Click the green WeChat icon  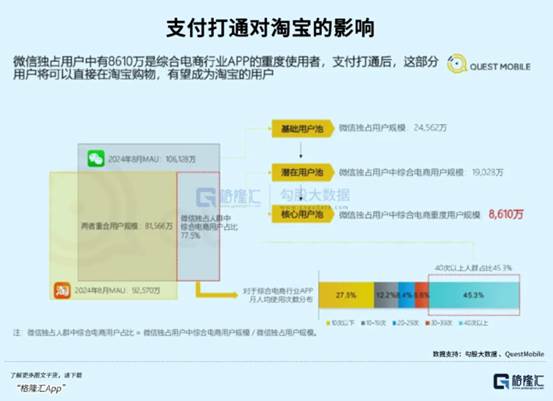click(96, 159)
